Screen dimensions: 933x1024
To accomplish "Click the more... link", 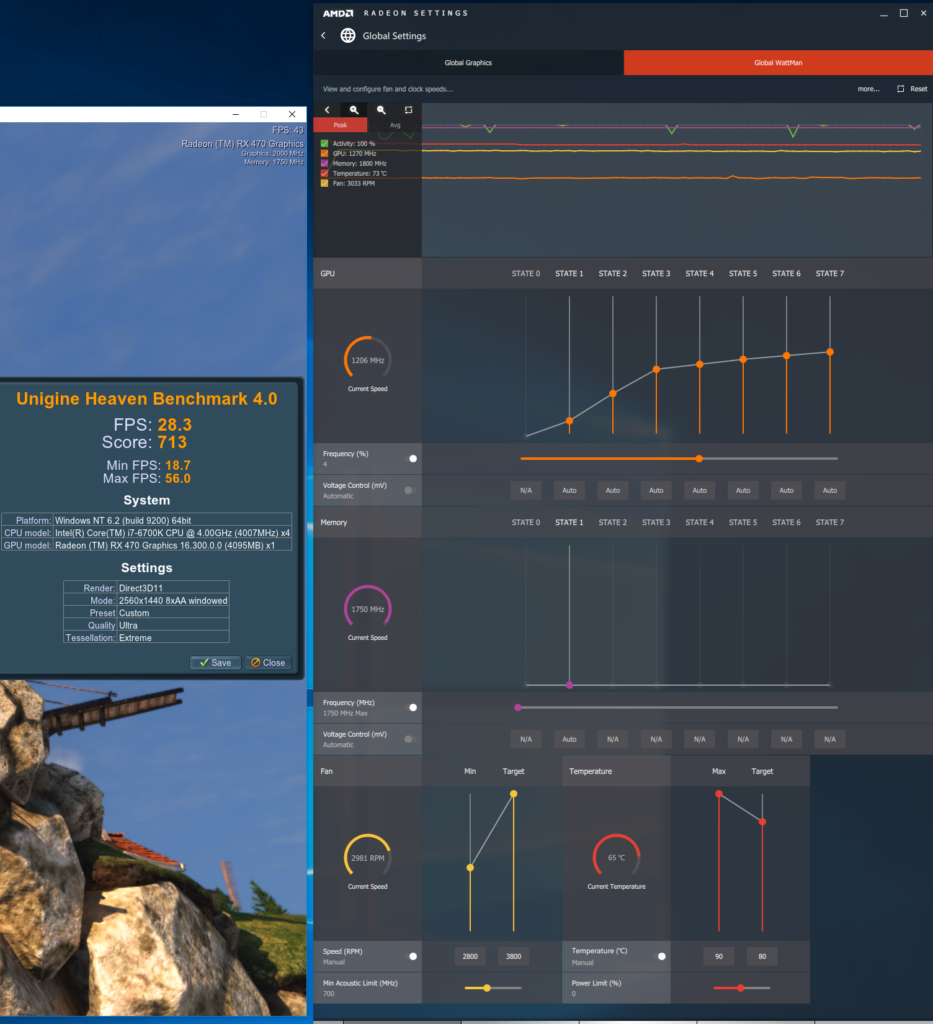I will click(x=868, y=89).
